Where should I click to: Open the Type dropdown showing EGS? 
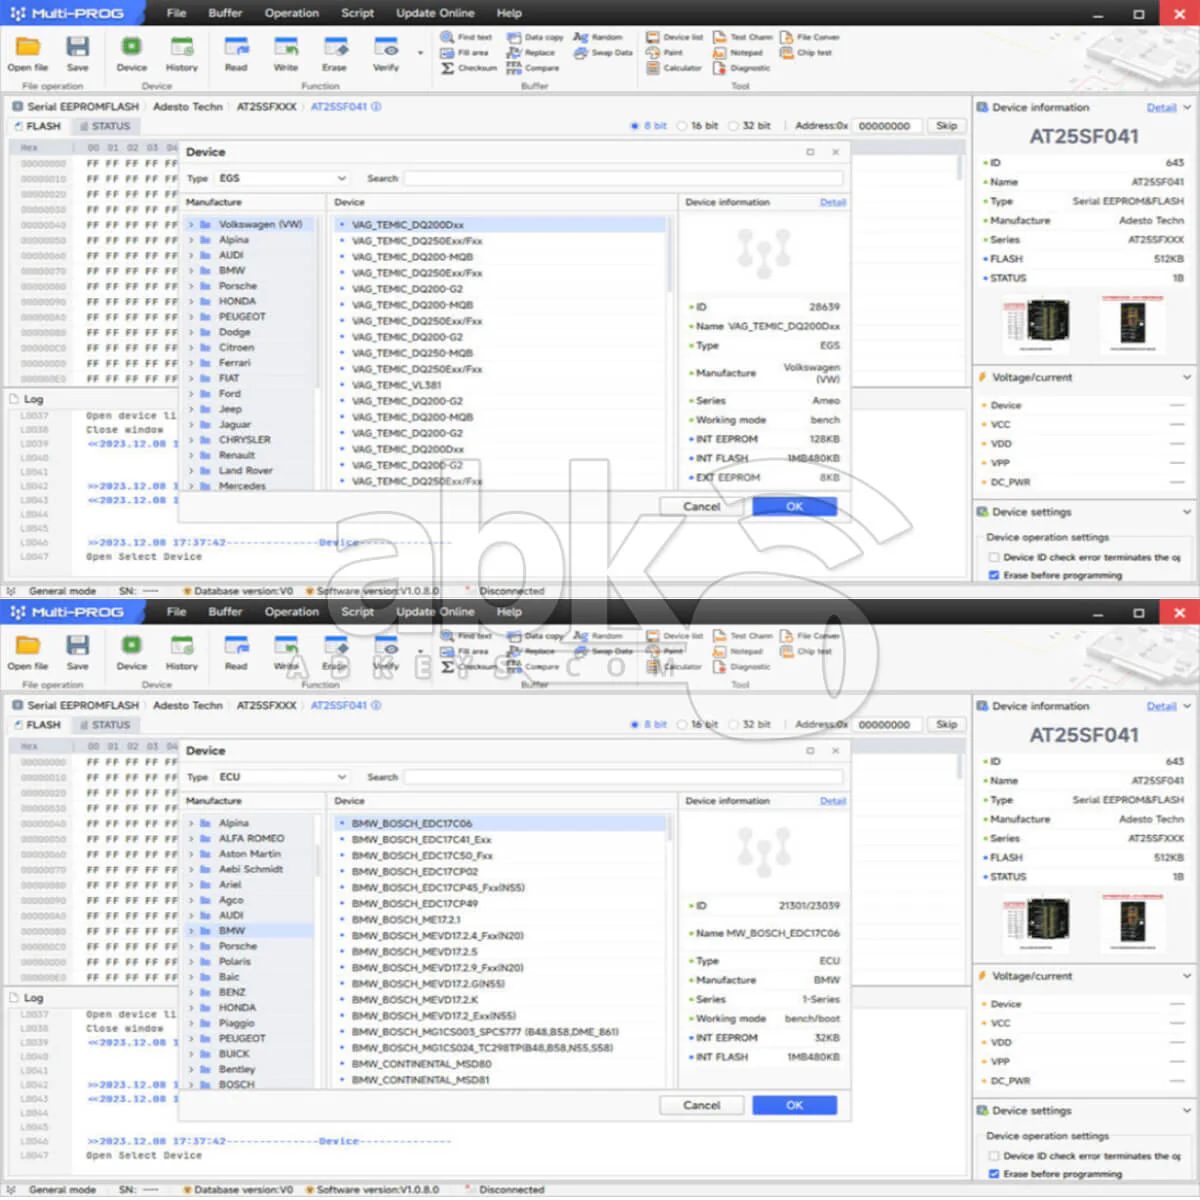[x=282, y=178]
